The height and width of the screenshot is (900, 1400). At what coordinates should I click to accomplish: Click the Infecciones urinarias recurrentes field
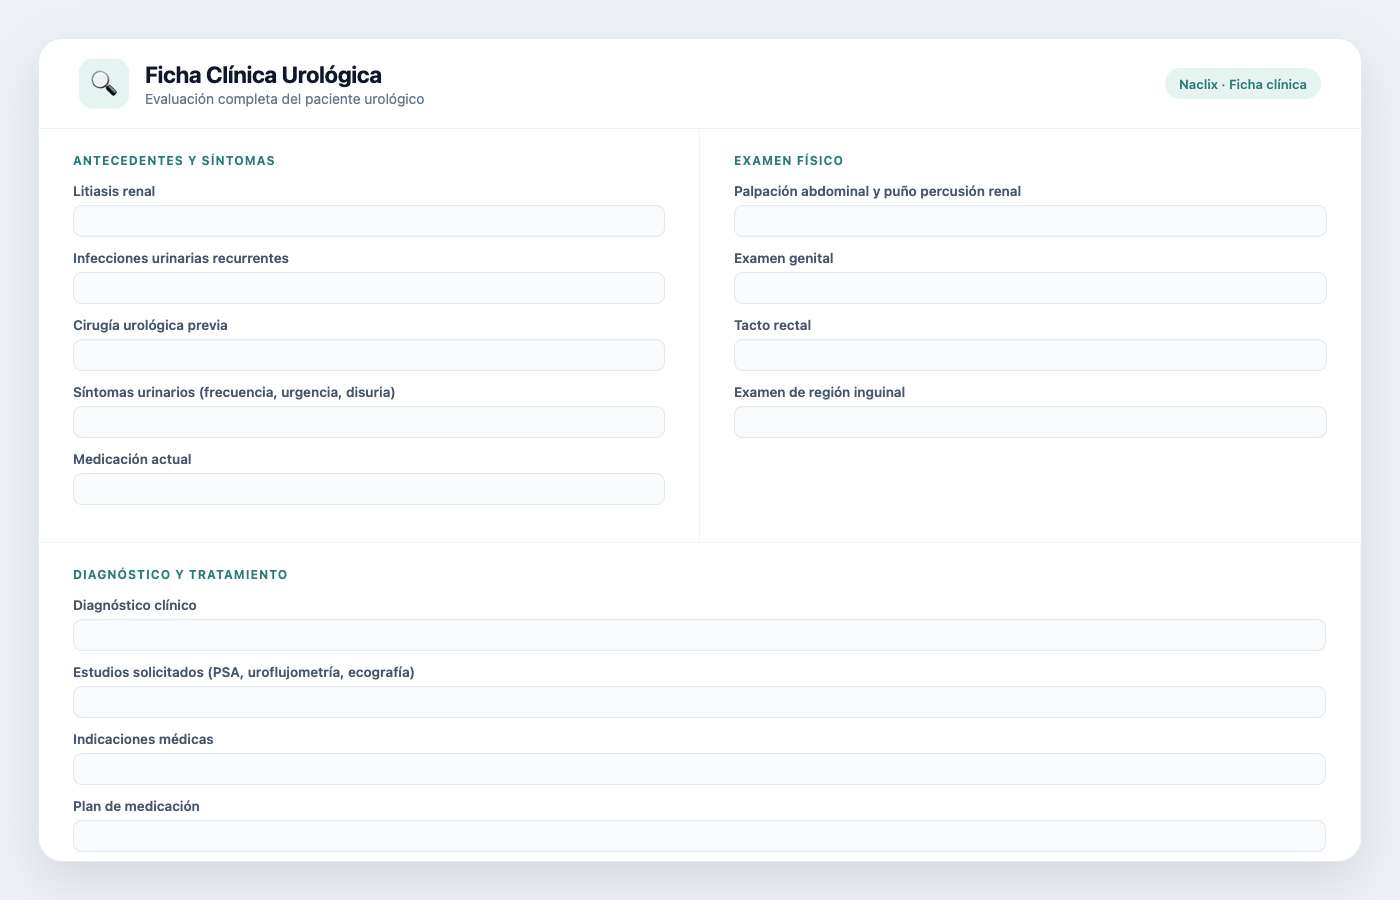point(369,288)
